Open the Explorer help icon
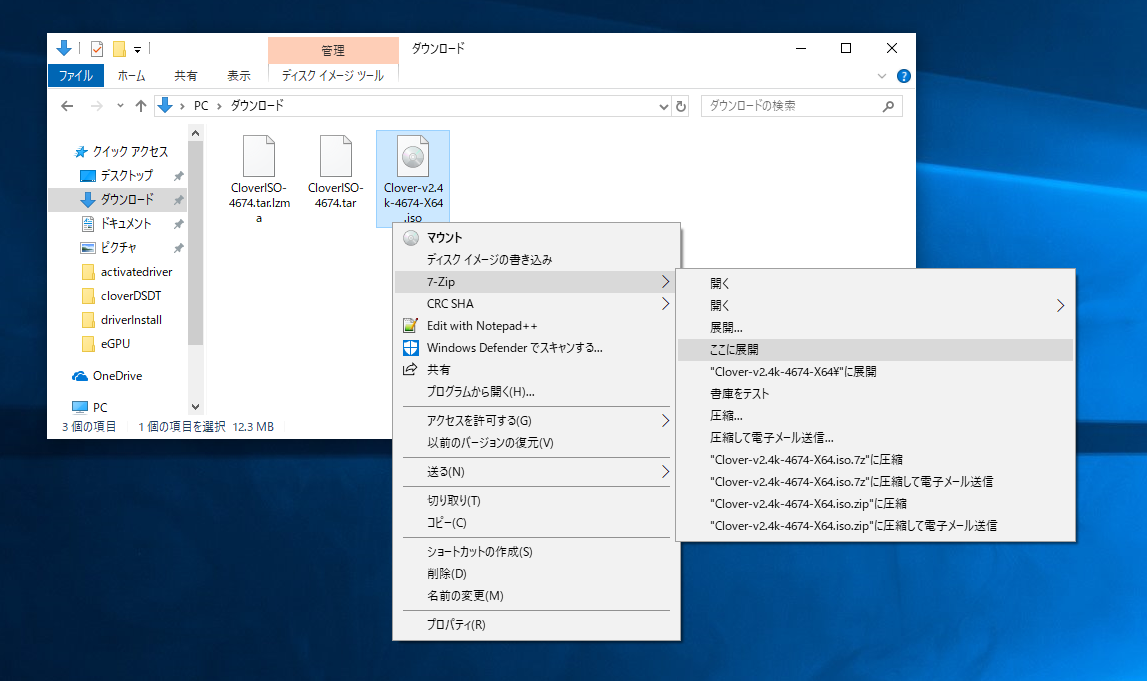 903,76
